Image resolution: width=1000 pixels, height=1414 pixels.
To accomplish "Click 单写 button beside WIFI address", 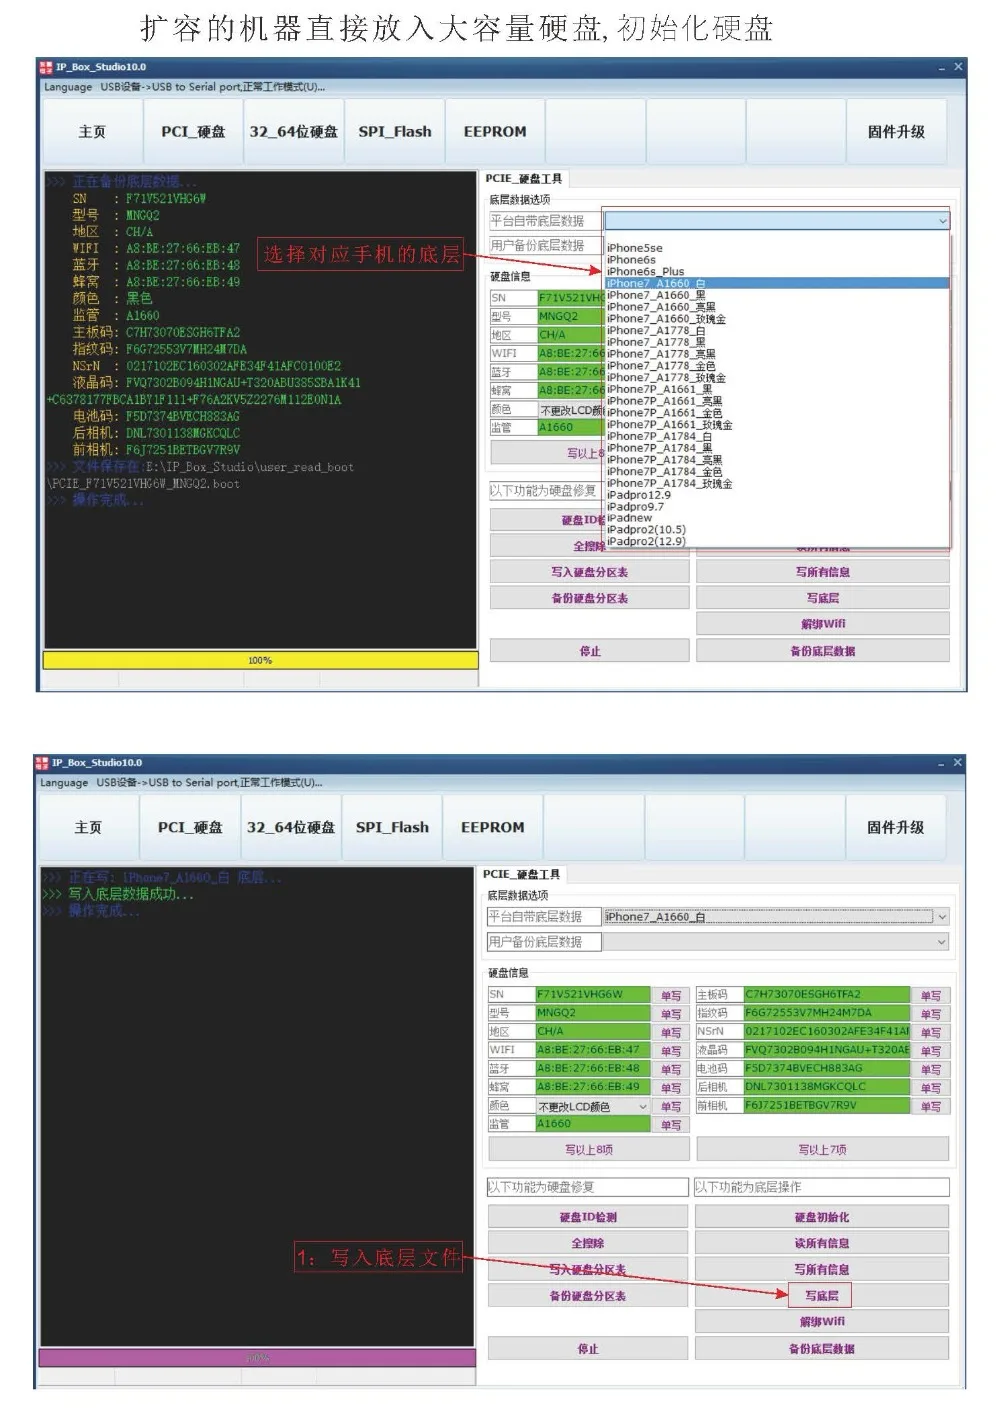I will [670, 1051].
